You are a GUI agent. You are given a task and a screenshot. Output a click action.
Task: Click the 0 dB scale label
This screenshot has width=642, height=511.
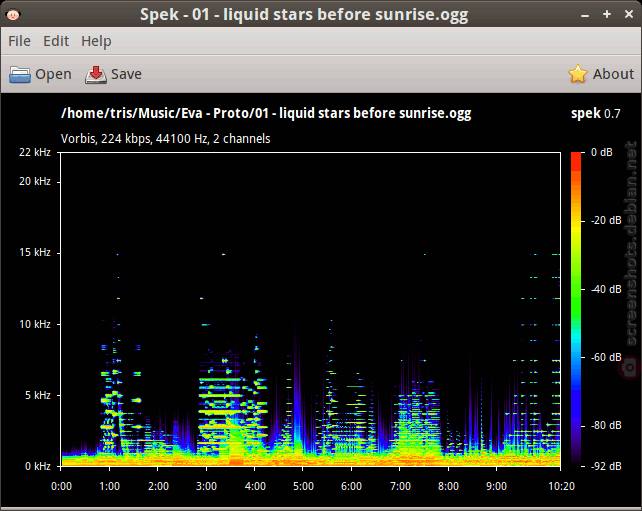point(602,152)
